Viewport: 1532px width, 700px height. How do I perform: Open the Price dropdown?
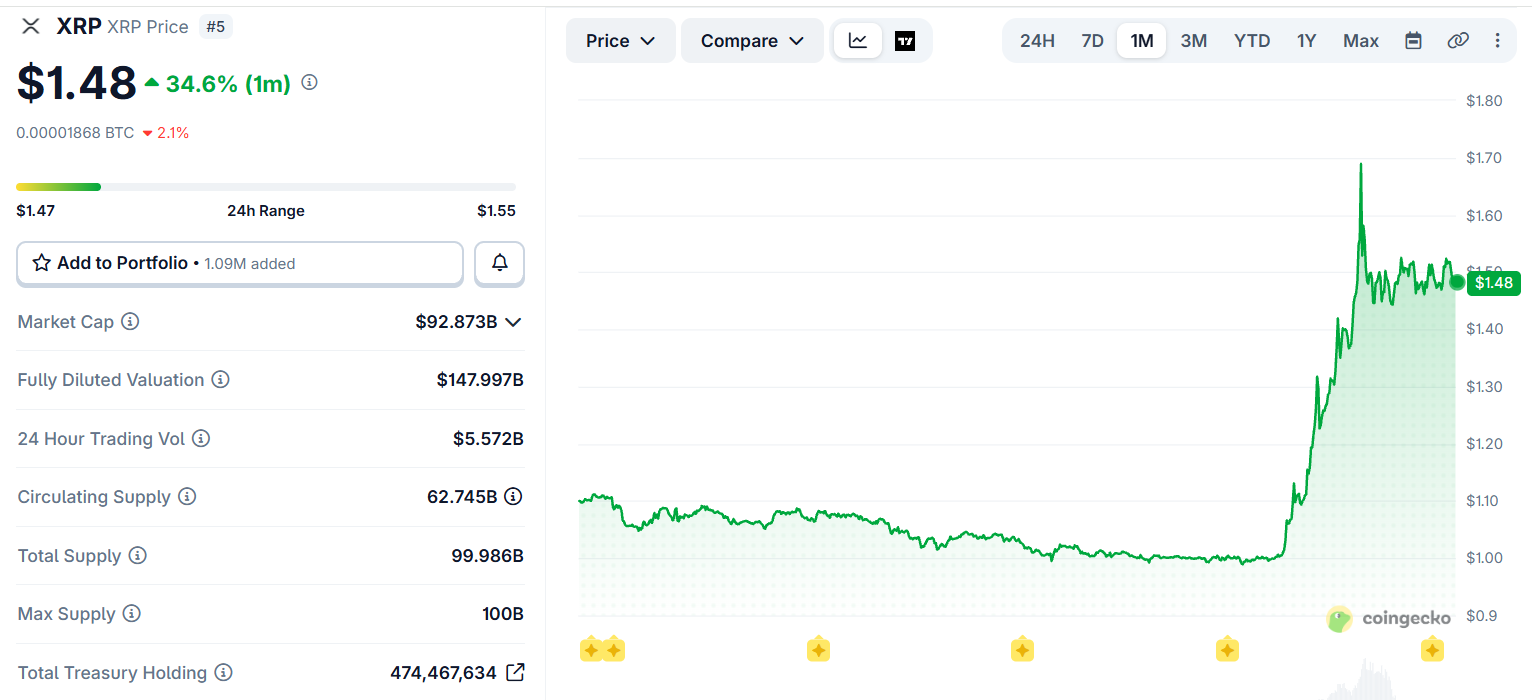621,41
